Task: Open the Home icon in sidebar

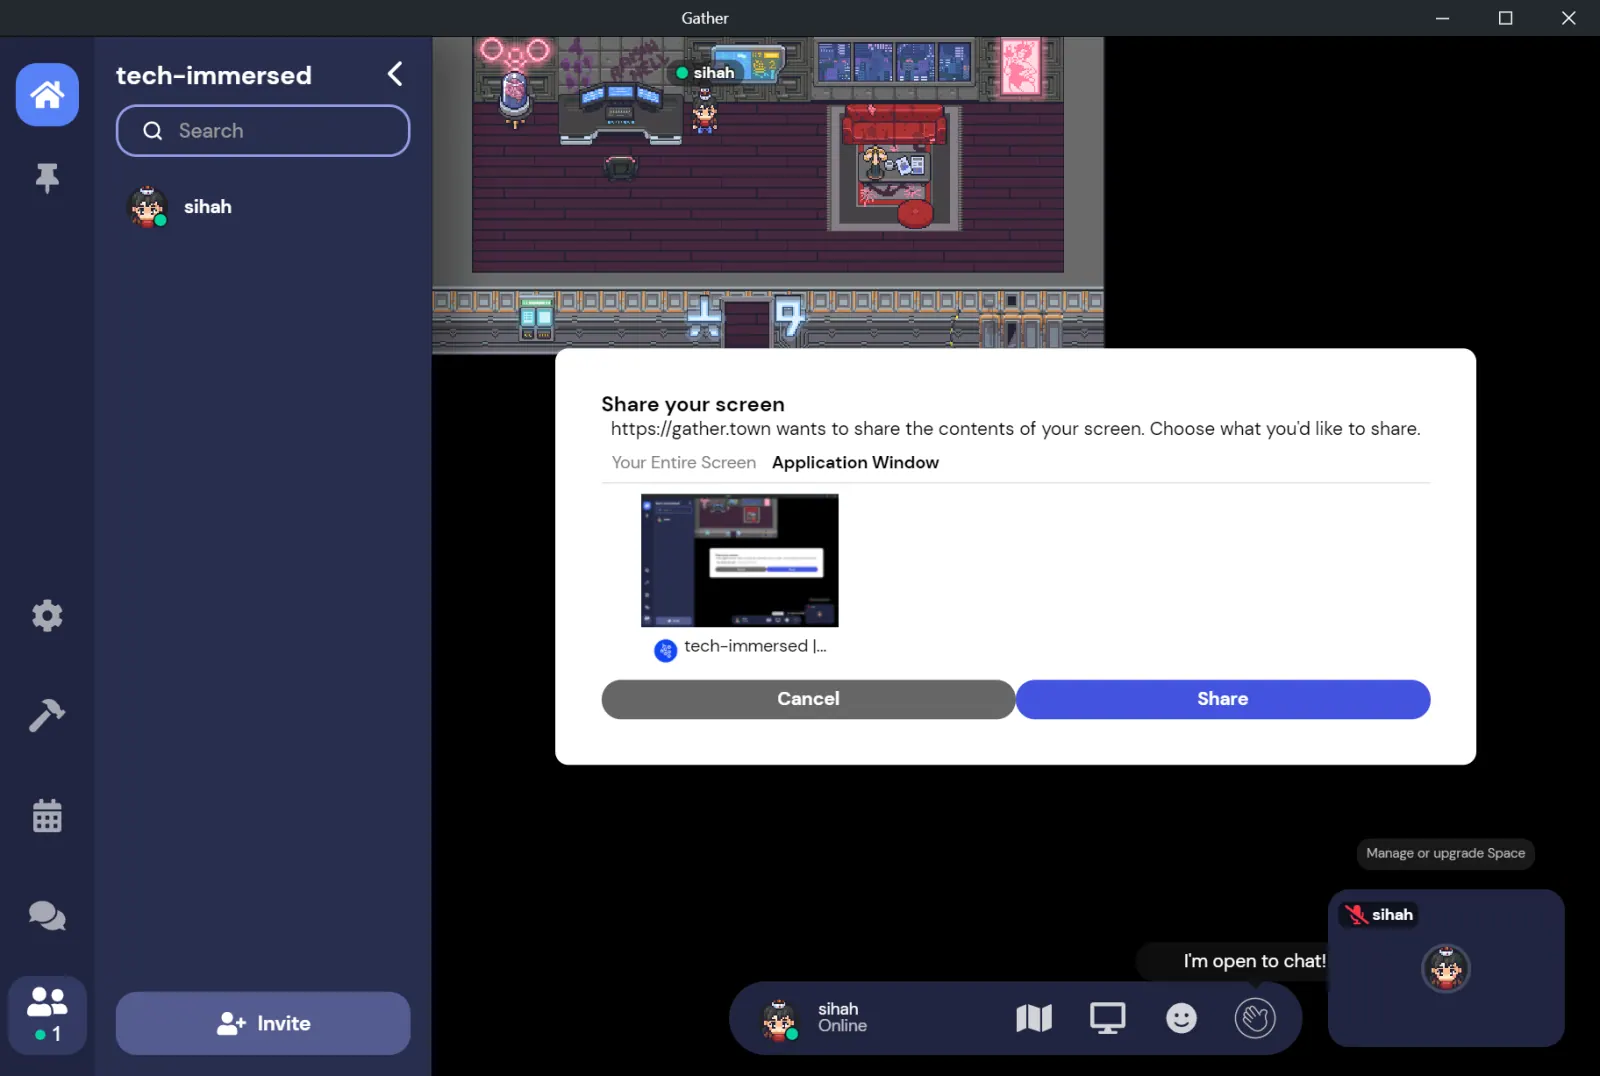Action: click(47, 95)
